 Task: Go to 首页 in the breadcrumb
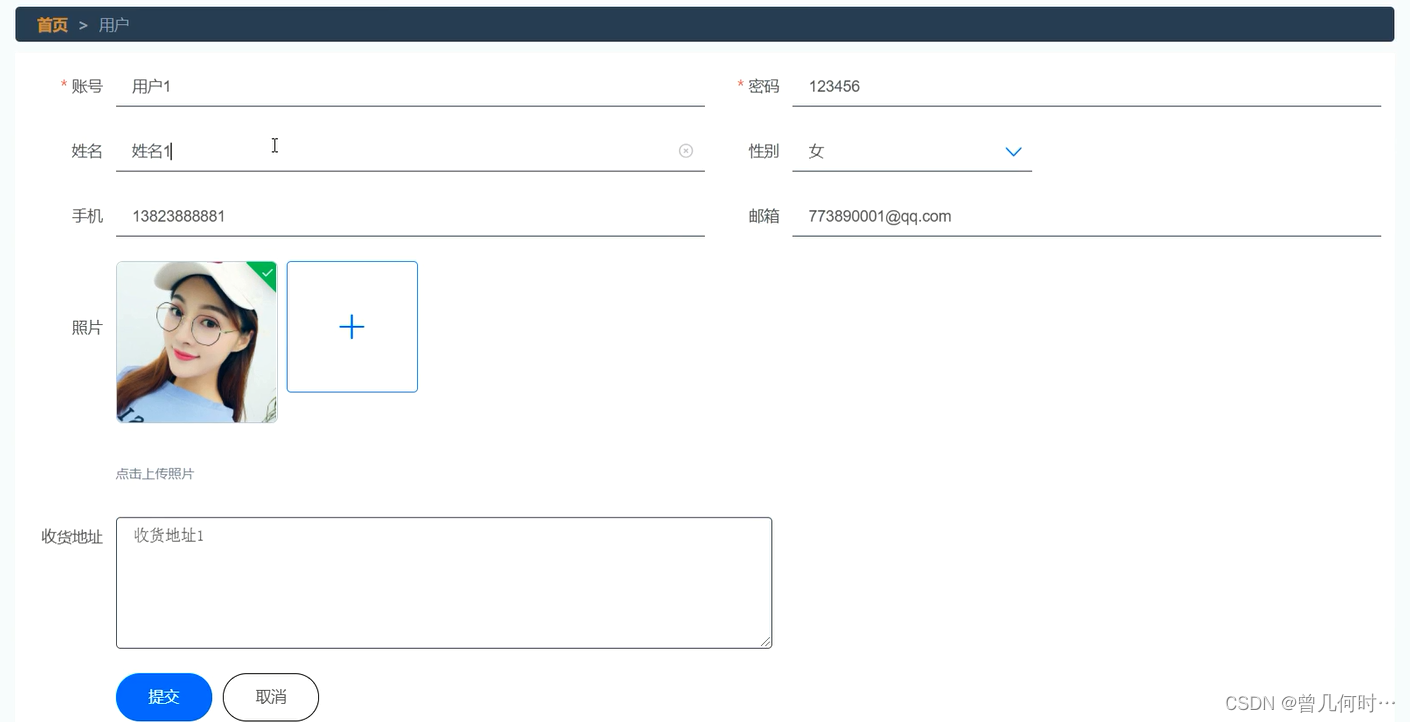pyautogui.click(x=52, y=25)
